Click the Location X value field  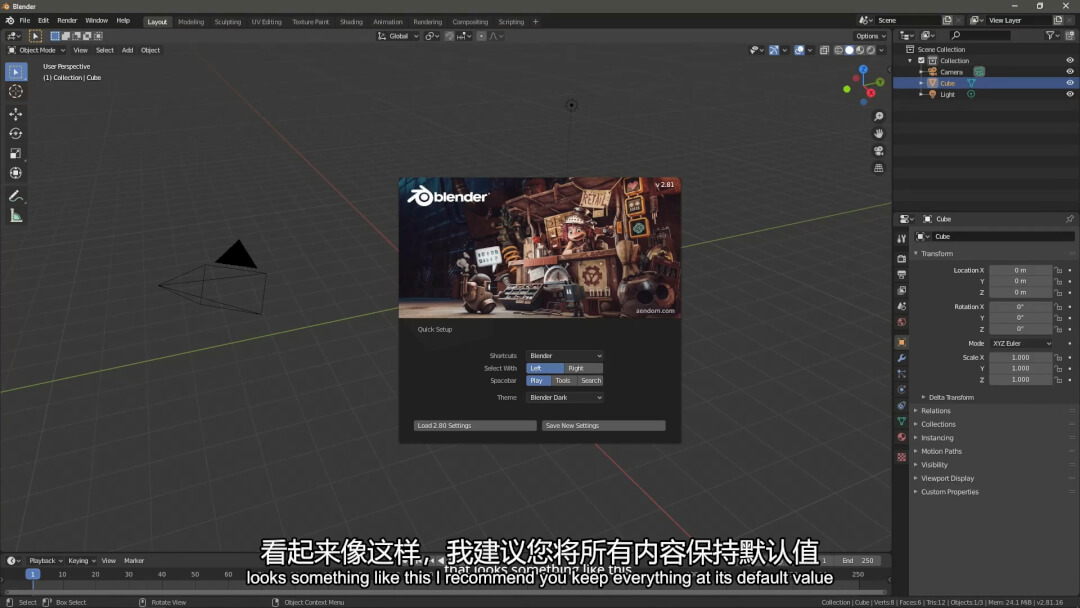click(1021, 271)
